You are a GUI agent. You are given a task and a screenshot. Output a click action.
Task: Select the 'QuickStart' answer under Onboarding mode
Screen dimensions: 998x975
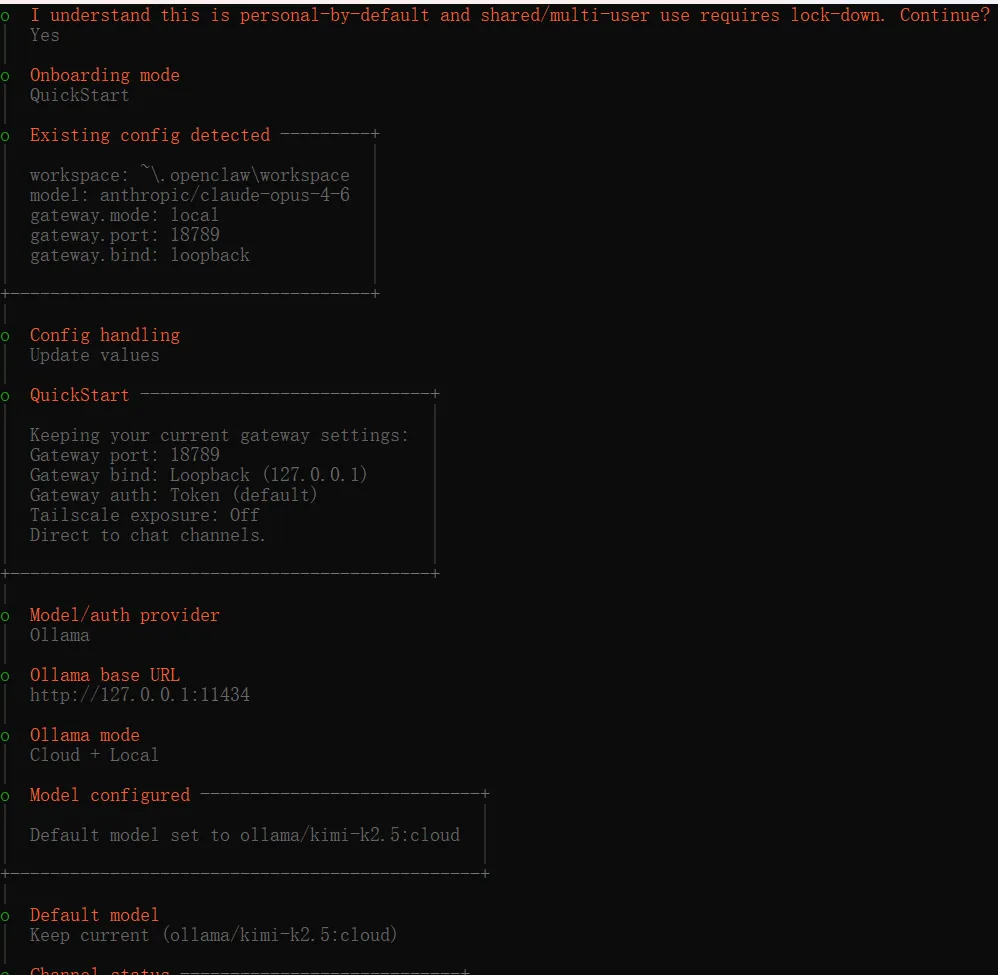click(x=80, y=95)
